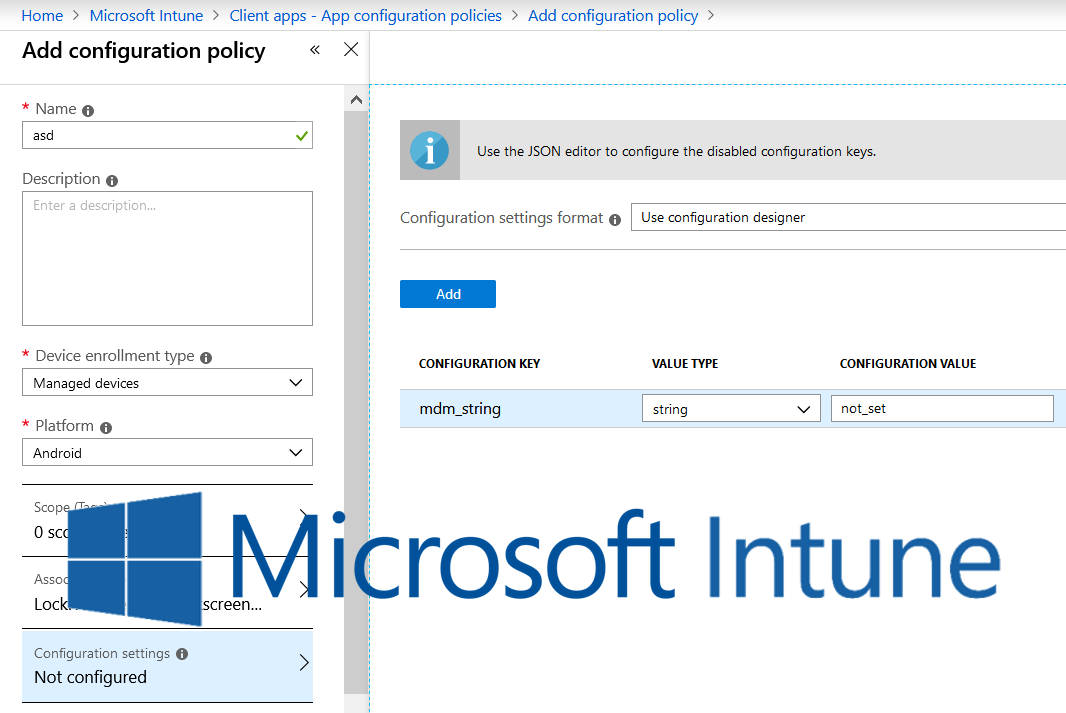
Task: Open the string value type dropdown
Action: (x=732, y=409)
